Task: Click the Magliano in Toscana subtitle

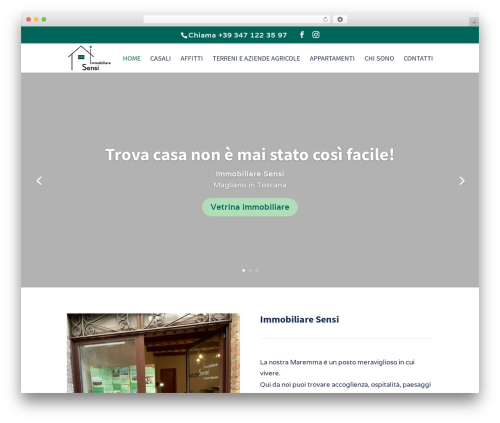Action: coord(250,185)
